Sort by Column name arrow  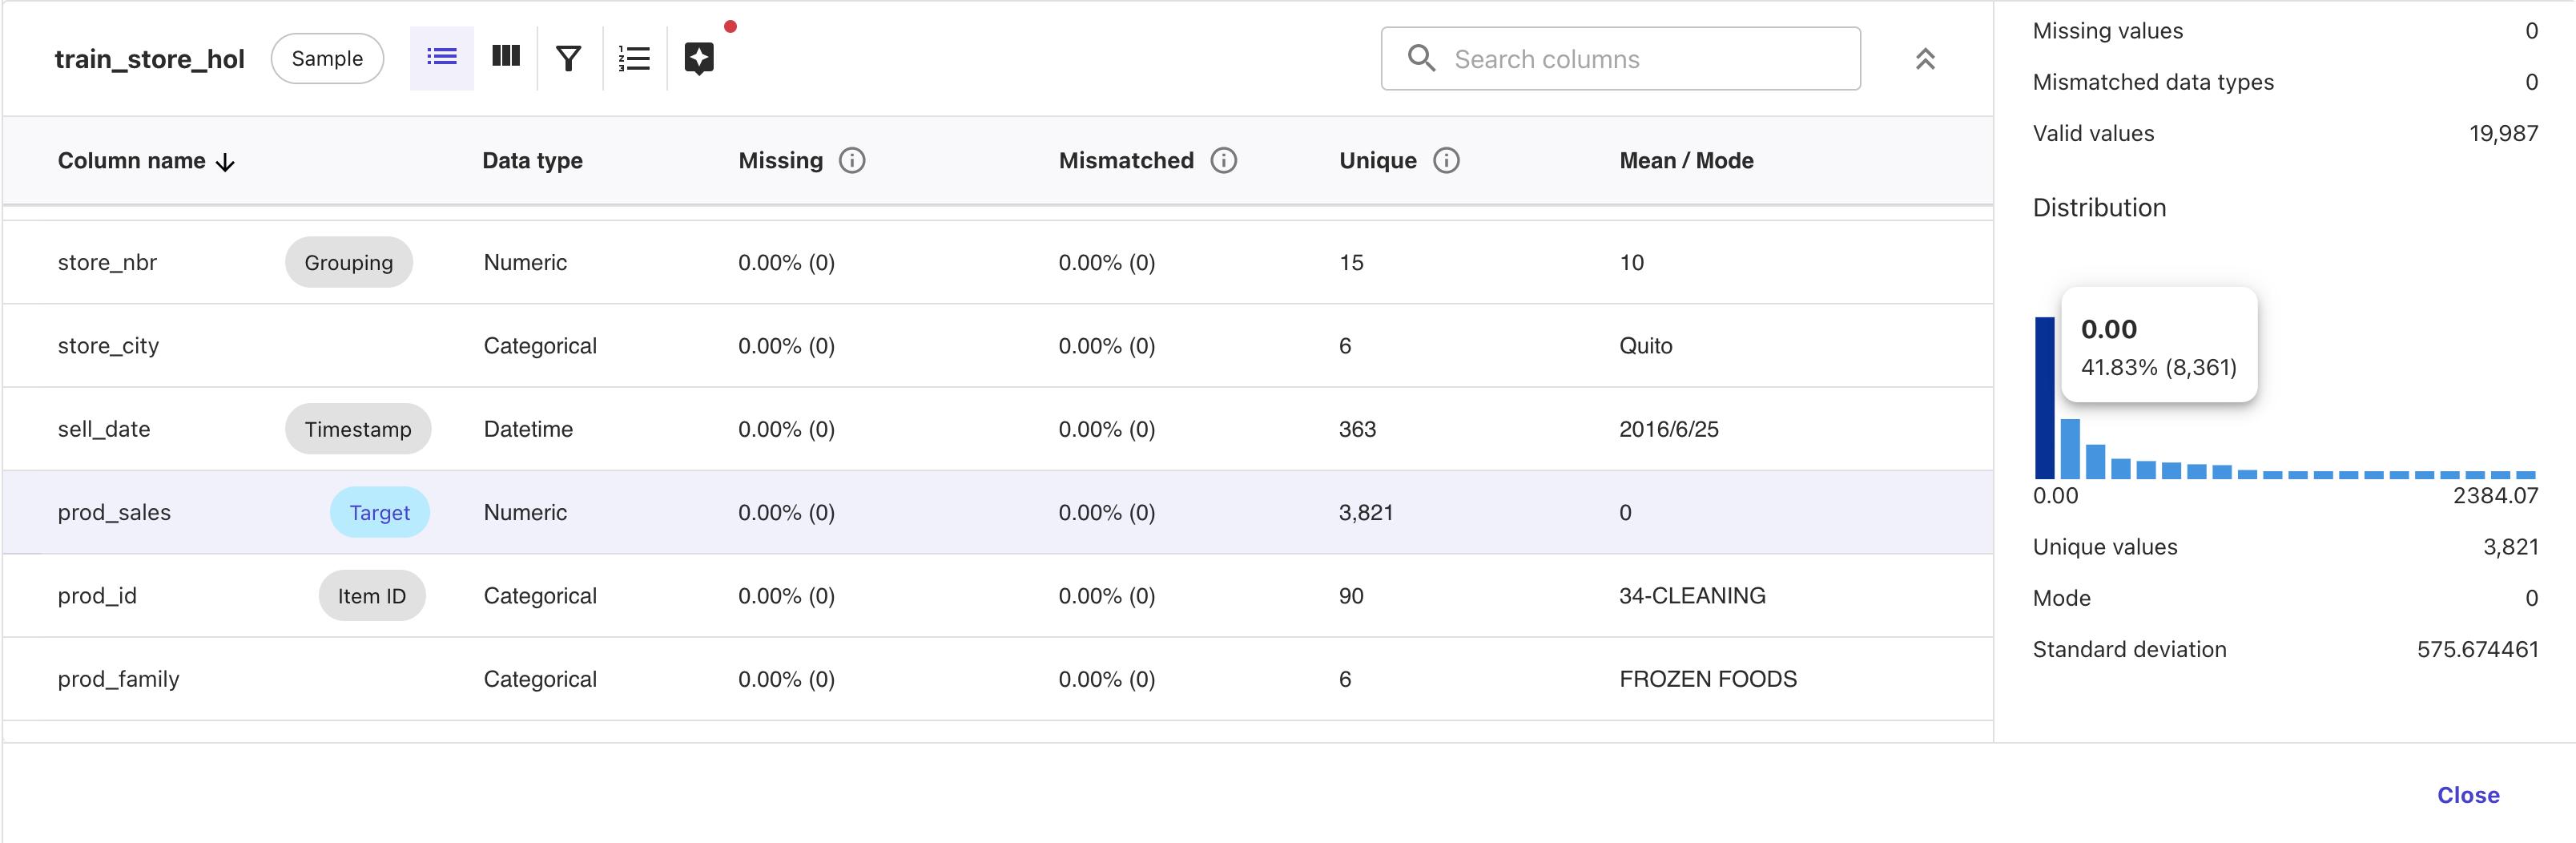click(x=226, y=162)
